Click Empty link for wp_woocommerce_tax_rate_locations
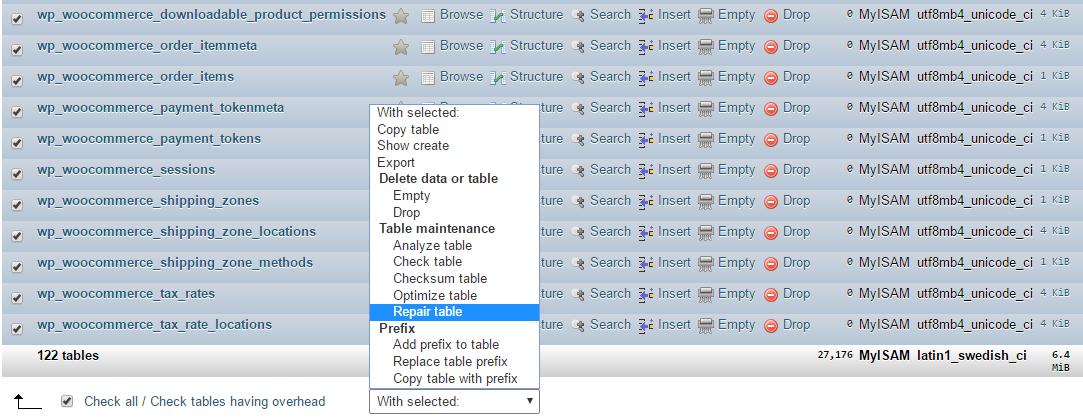Viewport: 1083px width, 419px height. (x=736, y=325)
